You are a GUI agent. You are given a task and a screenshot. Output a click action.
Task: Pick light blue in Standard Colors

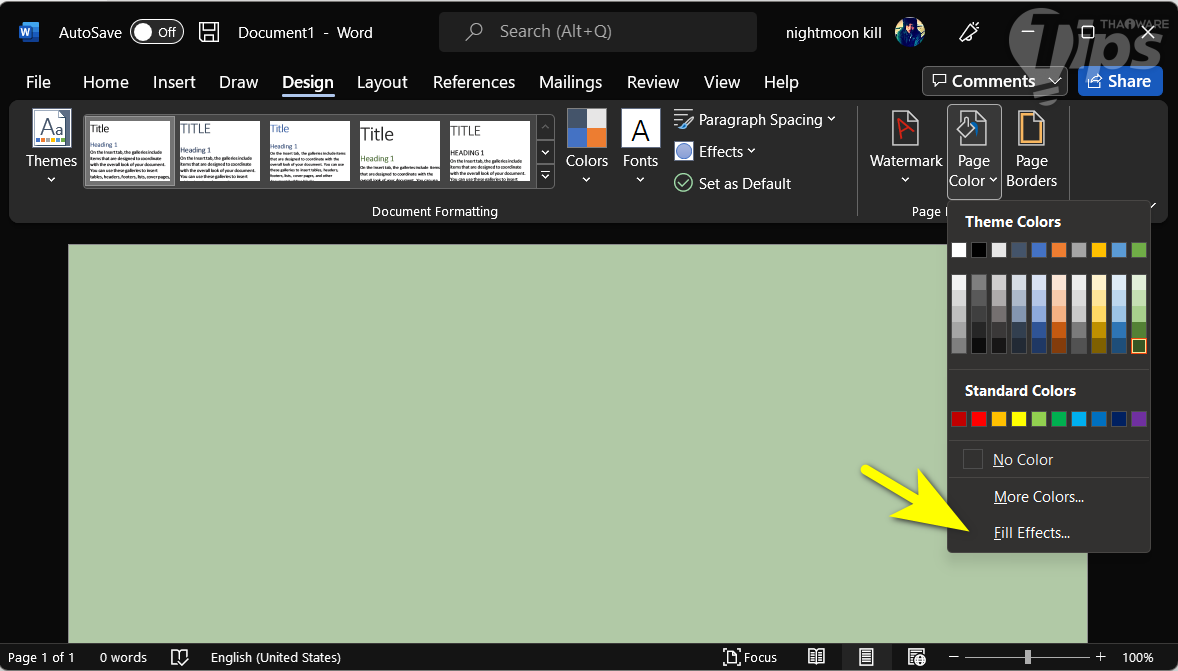click(x=1079, y=419)
